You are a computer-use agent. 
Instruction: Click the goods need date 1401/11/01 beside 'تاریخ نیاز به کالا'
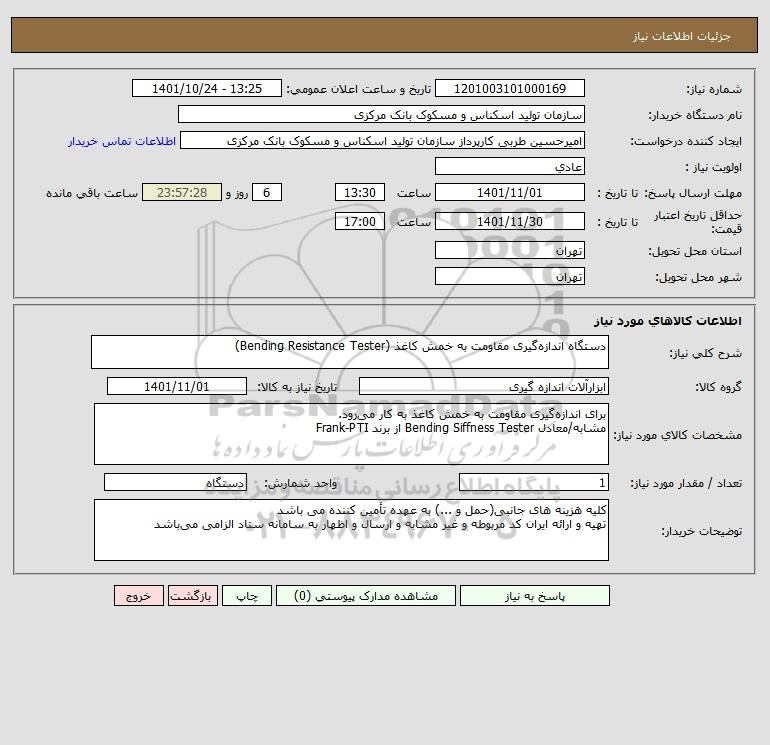[177, 386]
